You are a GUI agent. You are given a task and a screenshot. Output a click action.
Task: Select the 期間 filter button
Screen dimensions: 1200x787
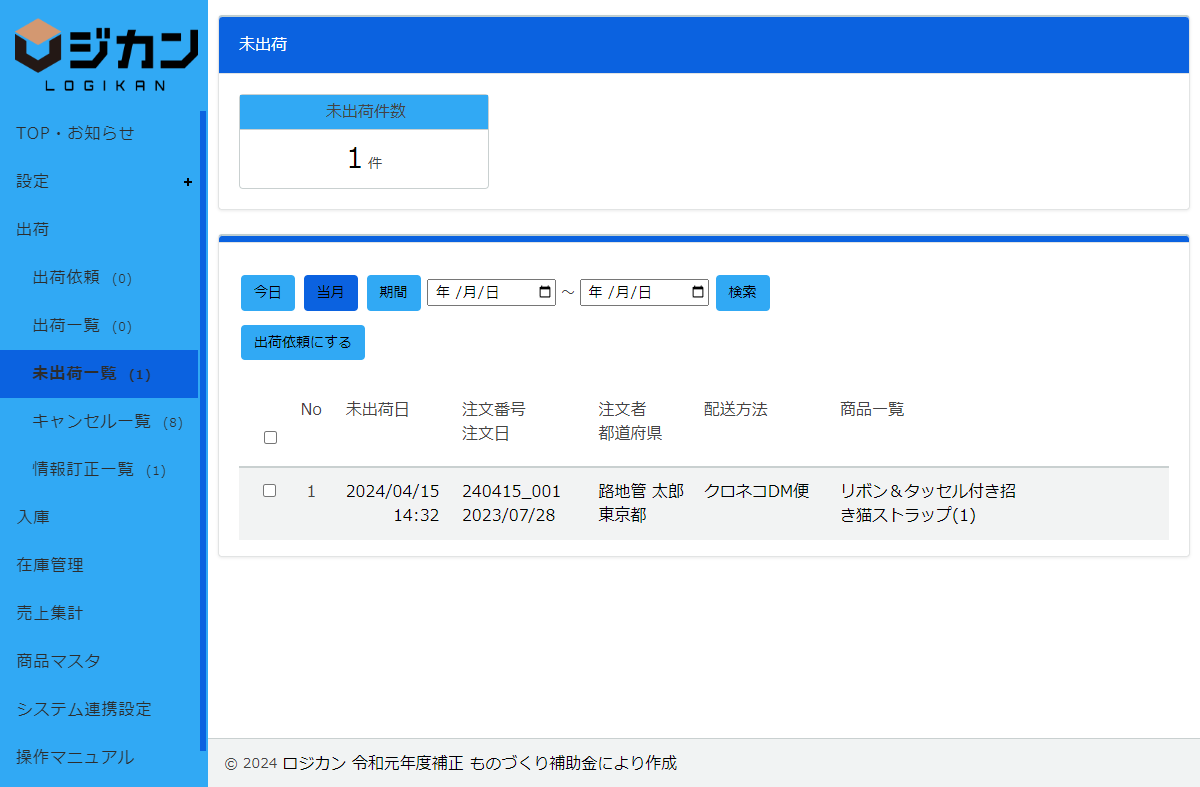click(x=393, y=293)
